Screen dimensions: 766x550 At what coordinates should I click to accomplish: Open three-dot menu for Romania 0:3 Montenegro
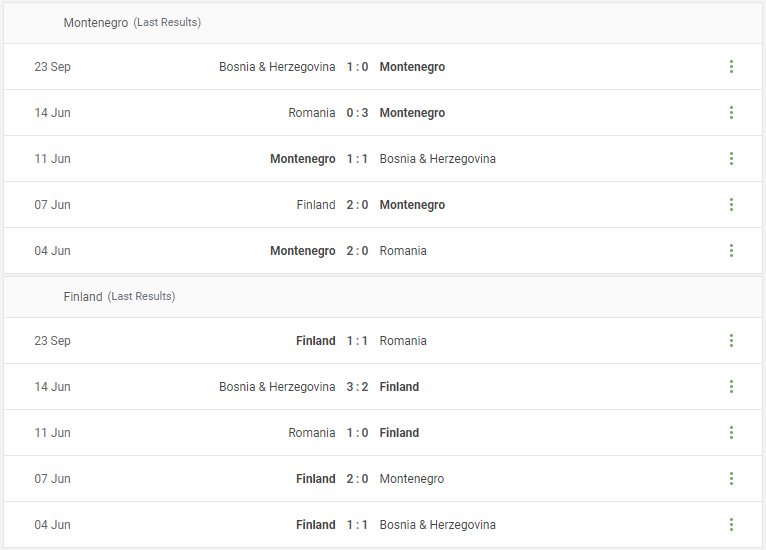pos(731,112)
